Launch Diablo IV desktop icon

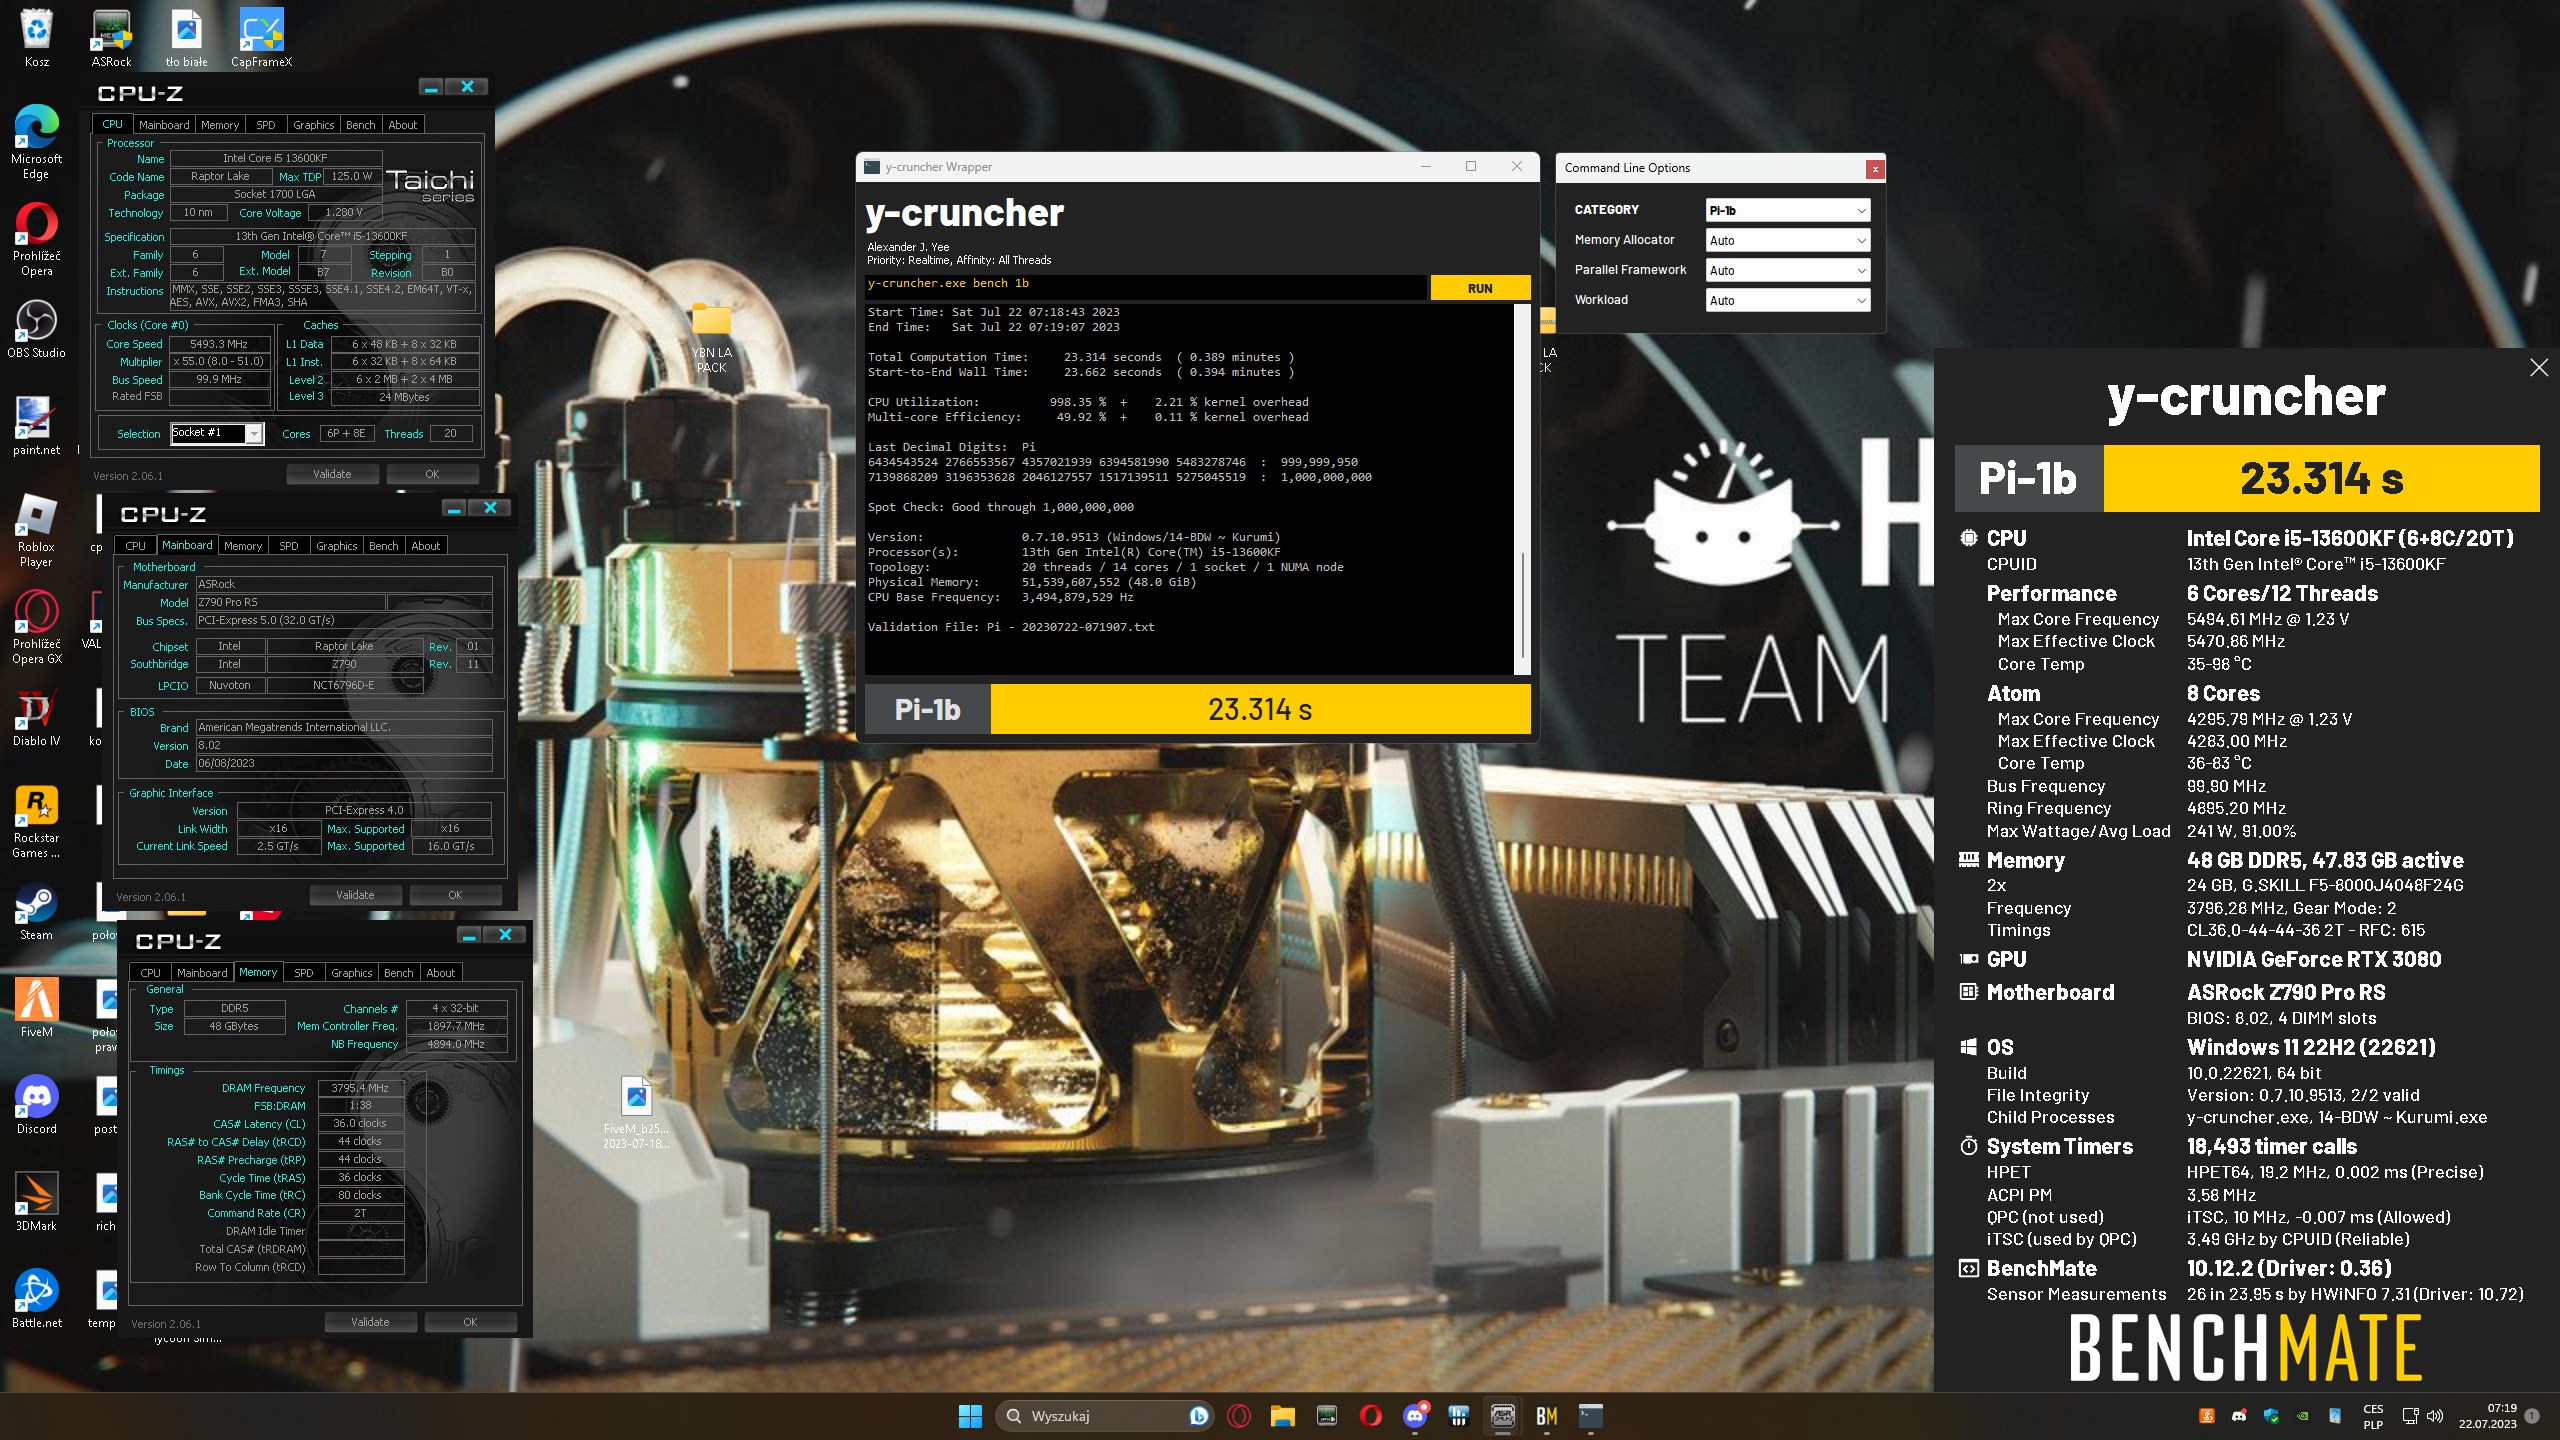(37, 718)
